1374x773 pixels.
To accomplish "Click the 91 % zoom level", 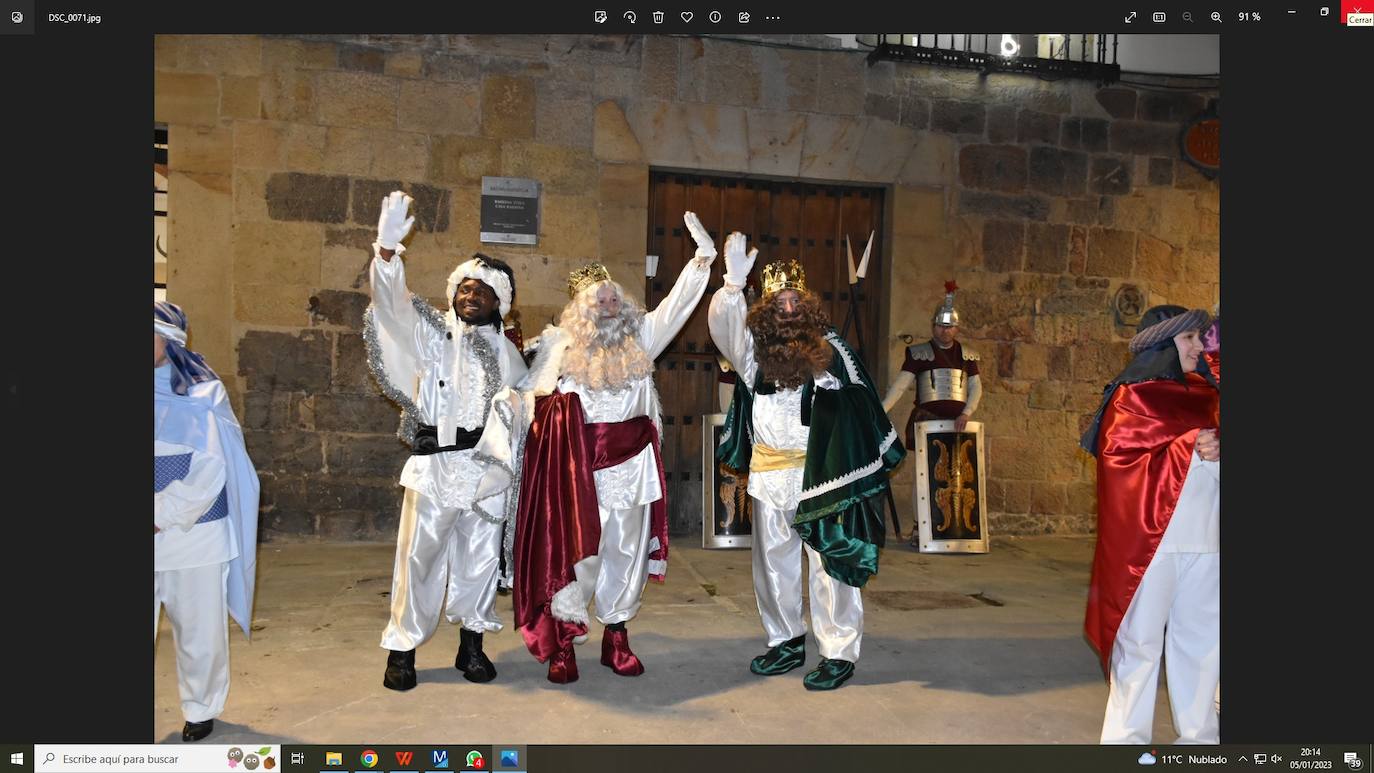I will pos(1249,17).
